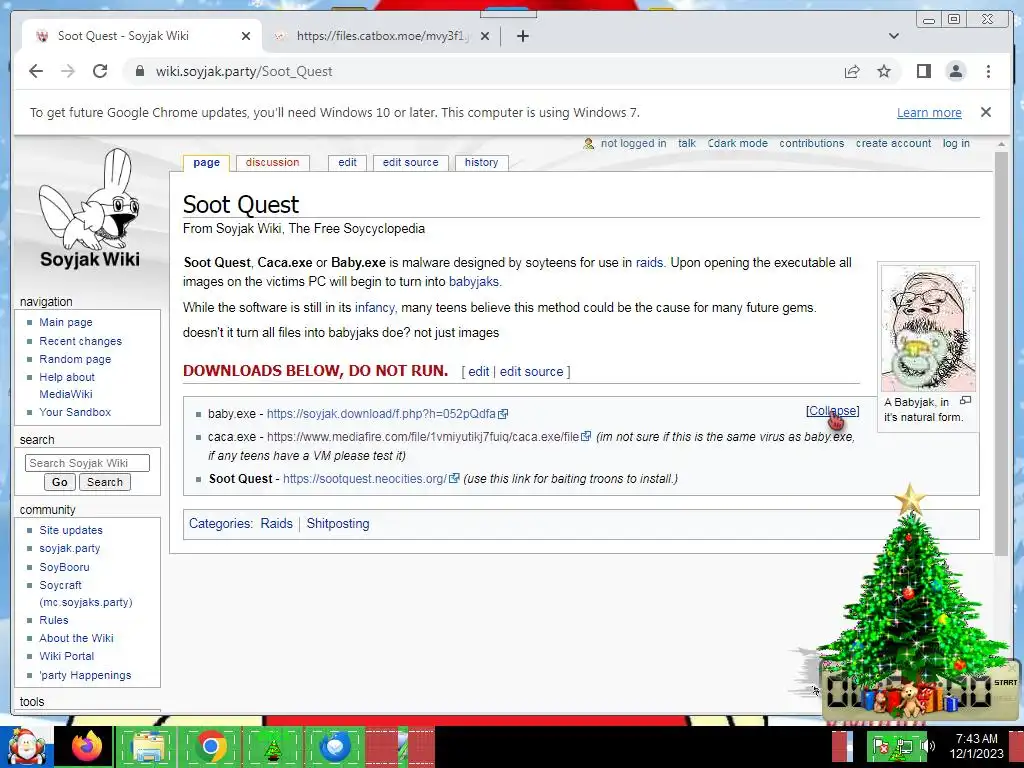Image resolution: width=1024 pixels, height=768 pixels.
Task: Collapse the downloads list box
Action: 833,411
